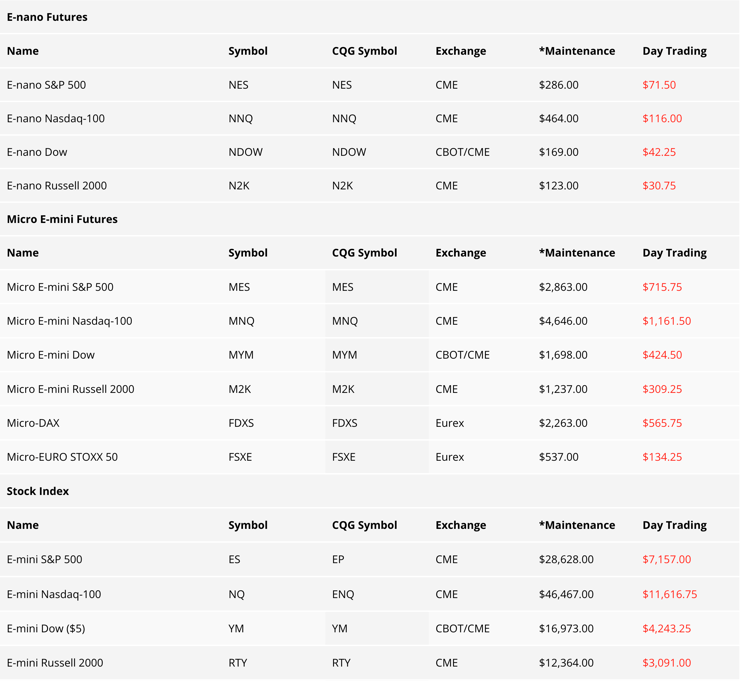Select the $42.25 day trading margin
The height and width of the screenshot is (681, 740).
coord(659,152)
